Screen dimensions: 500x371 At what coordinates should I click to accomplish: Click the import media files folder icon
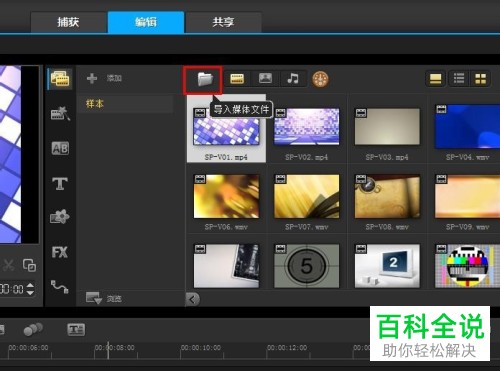tap(205, 79)
